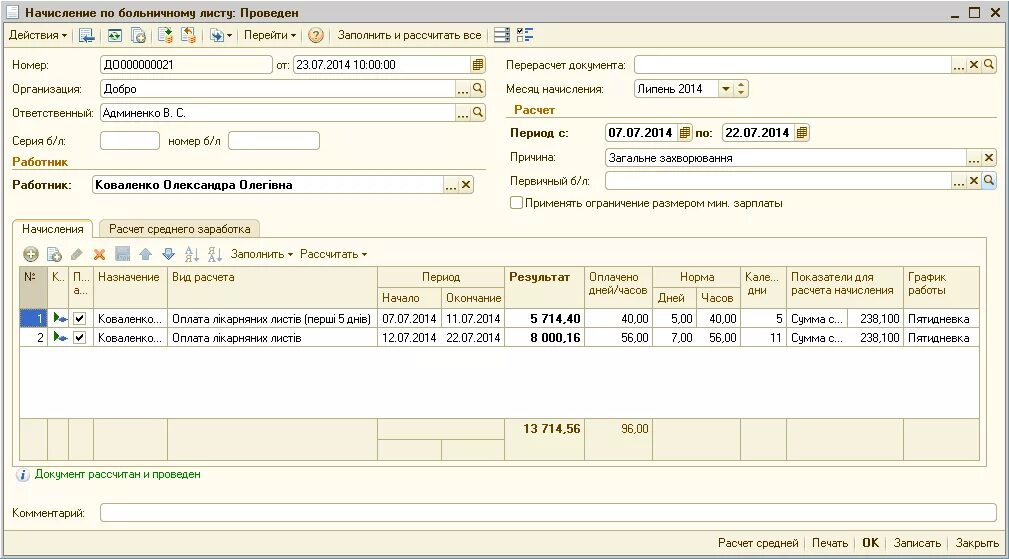Click the copy document toolbar icon
The width and height of the screenshot is (1009, 559).
click(138, 35)
